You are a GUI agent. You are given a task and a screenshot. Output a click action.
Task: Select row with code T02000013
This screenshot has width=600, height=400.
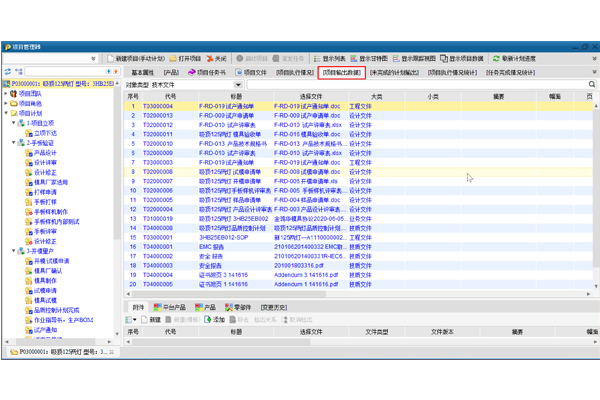point(359,116)
